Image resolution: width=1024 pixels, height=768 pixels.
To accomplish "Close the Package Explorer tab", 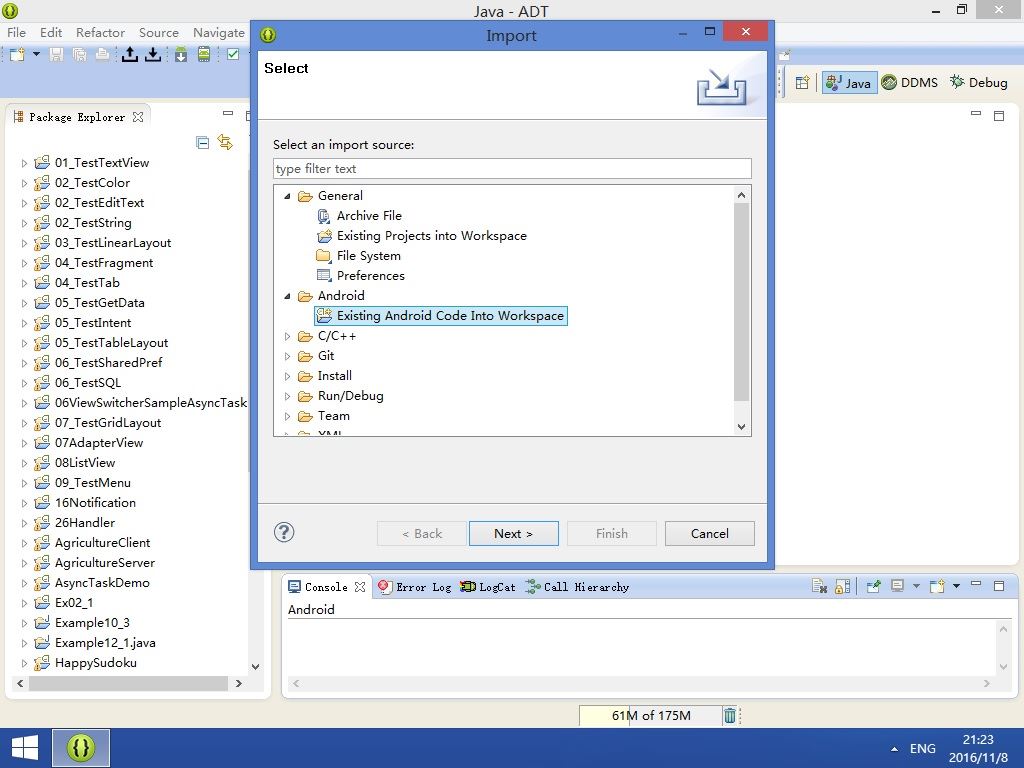I will (138, 117).
